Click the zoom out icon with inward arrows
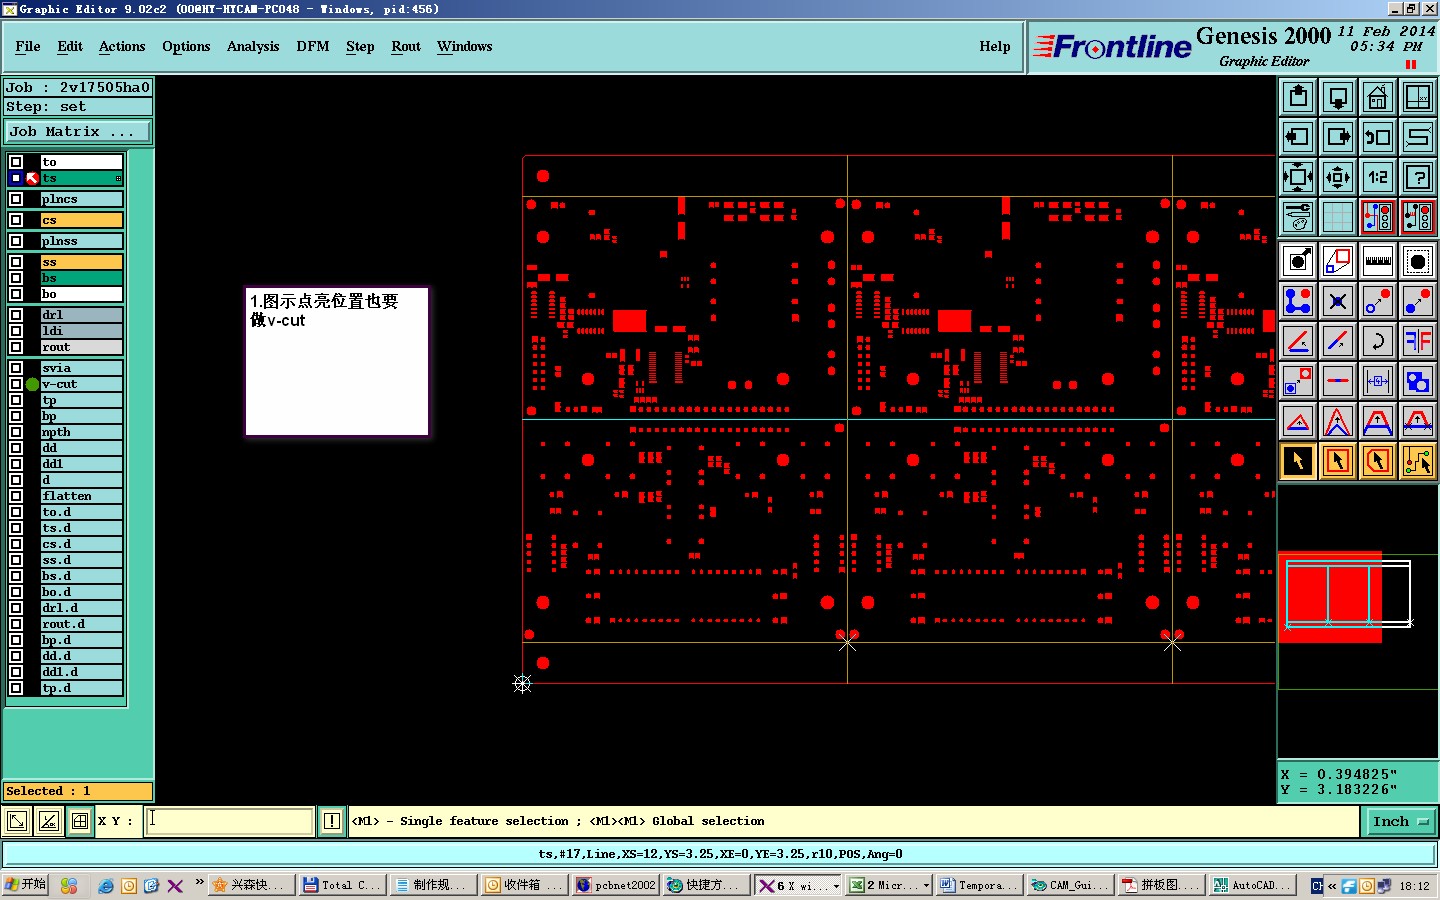 coord(1338,177)
